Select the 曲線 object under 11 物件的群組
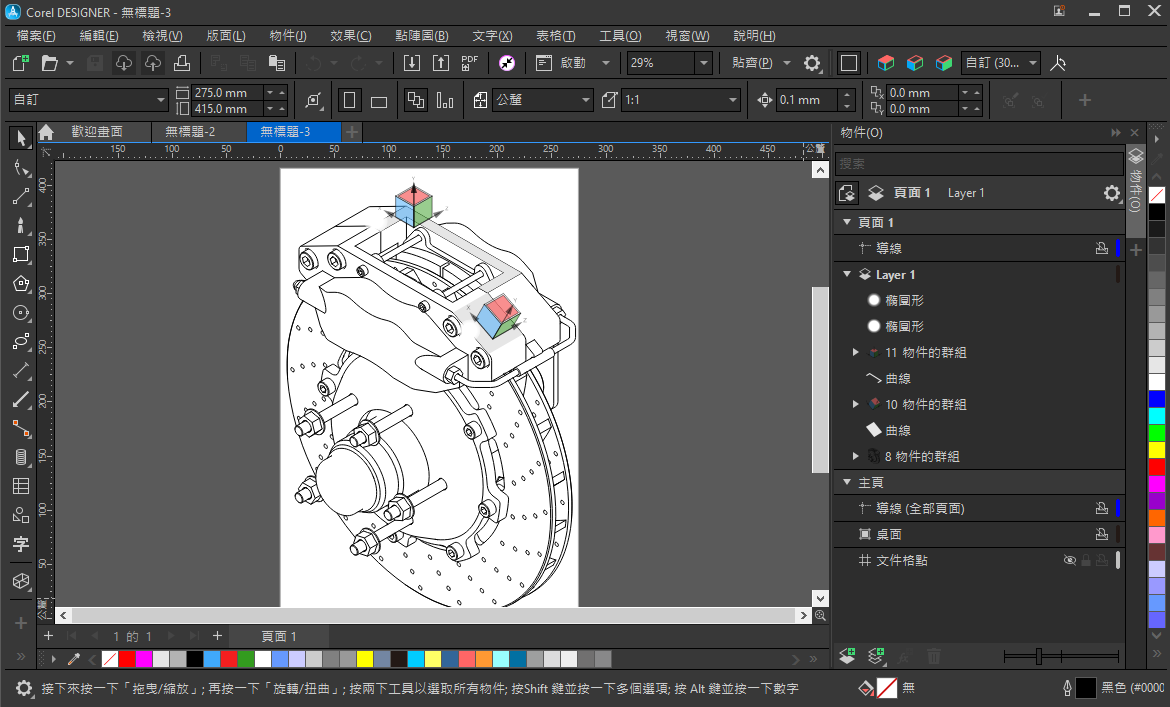 (898, 378)
